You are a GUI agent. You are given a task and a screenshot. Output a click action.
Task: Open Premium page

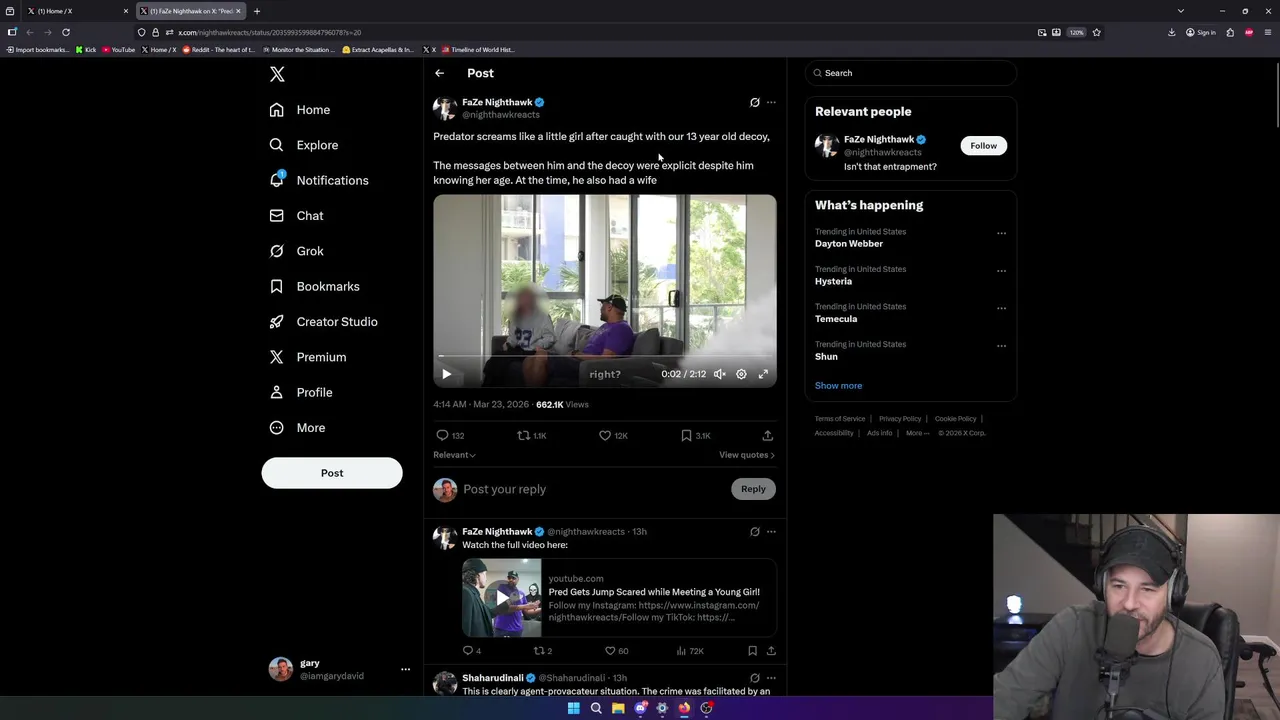(x=308, y=357)
